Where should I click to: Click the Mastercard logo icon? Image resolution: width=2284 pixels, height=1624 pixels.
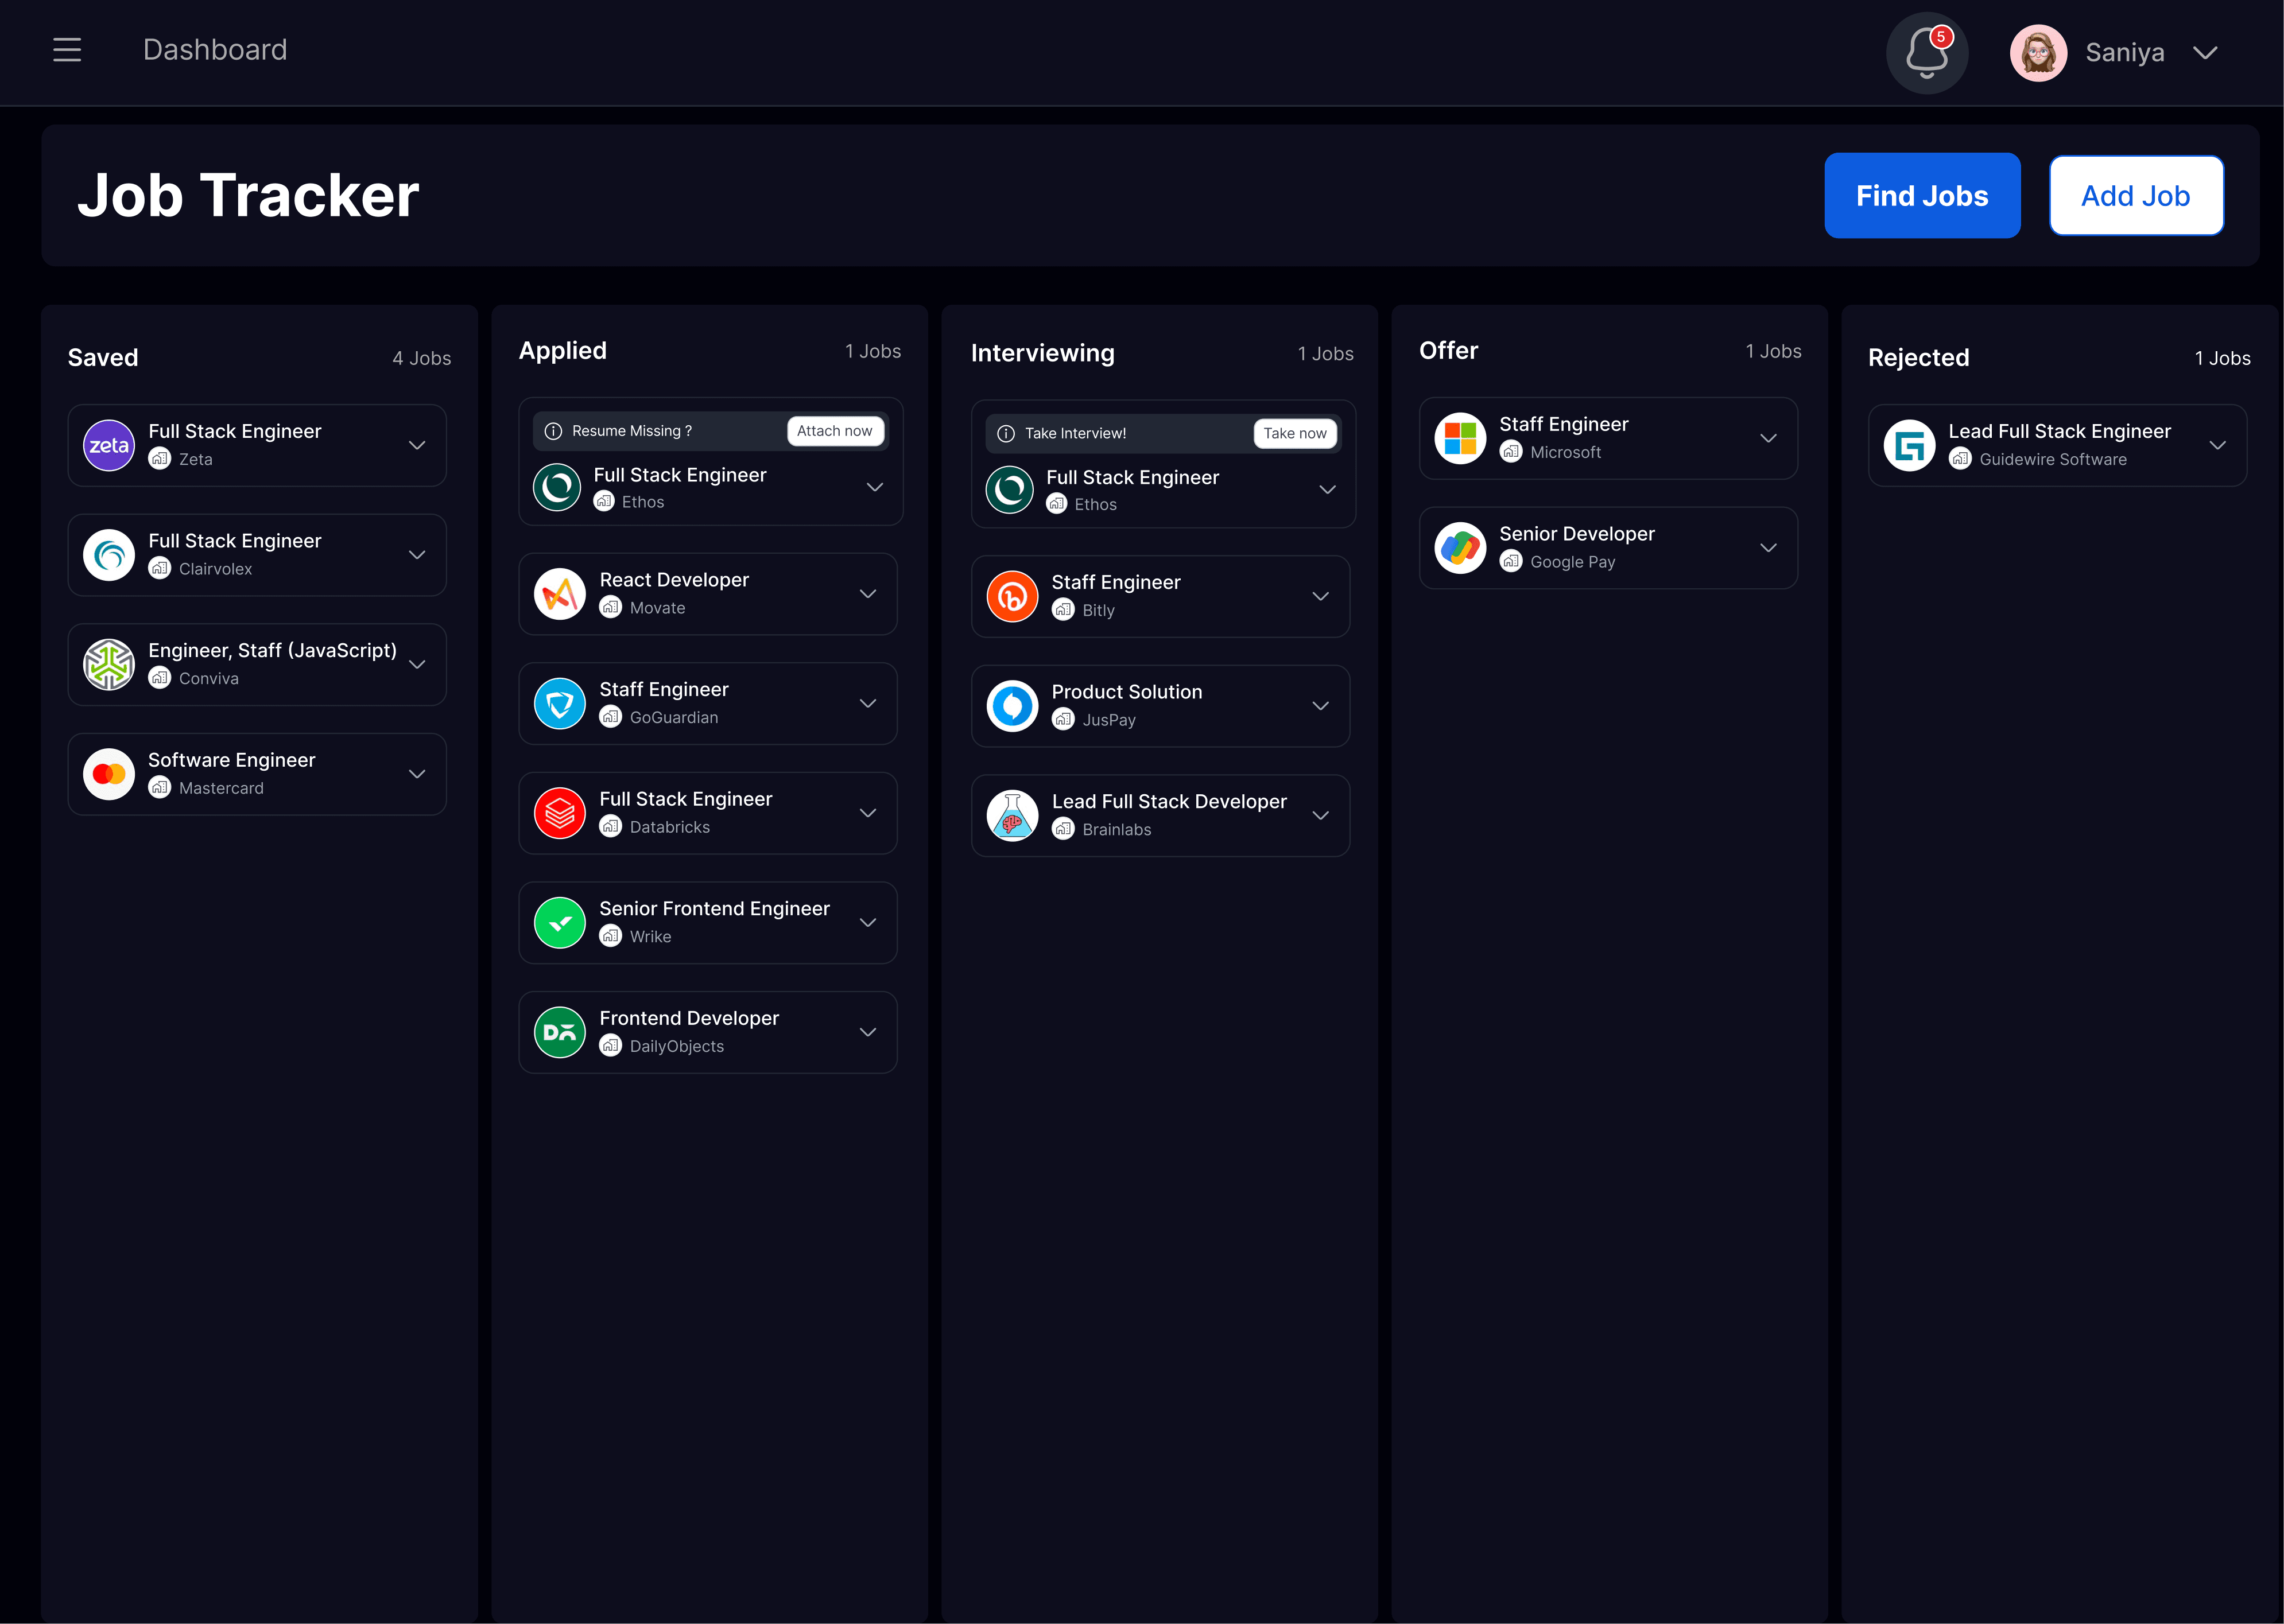109,774
